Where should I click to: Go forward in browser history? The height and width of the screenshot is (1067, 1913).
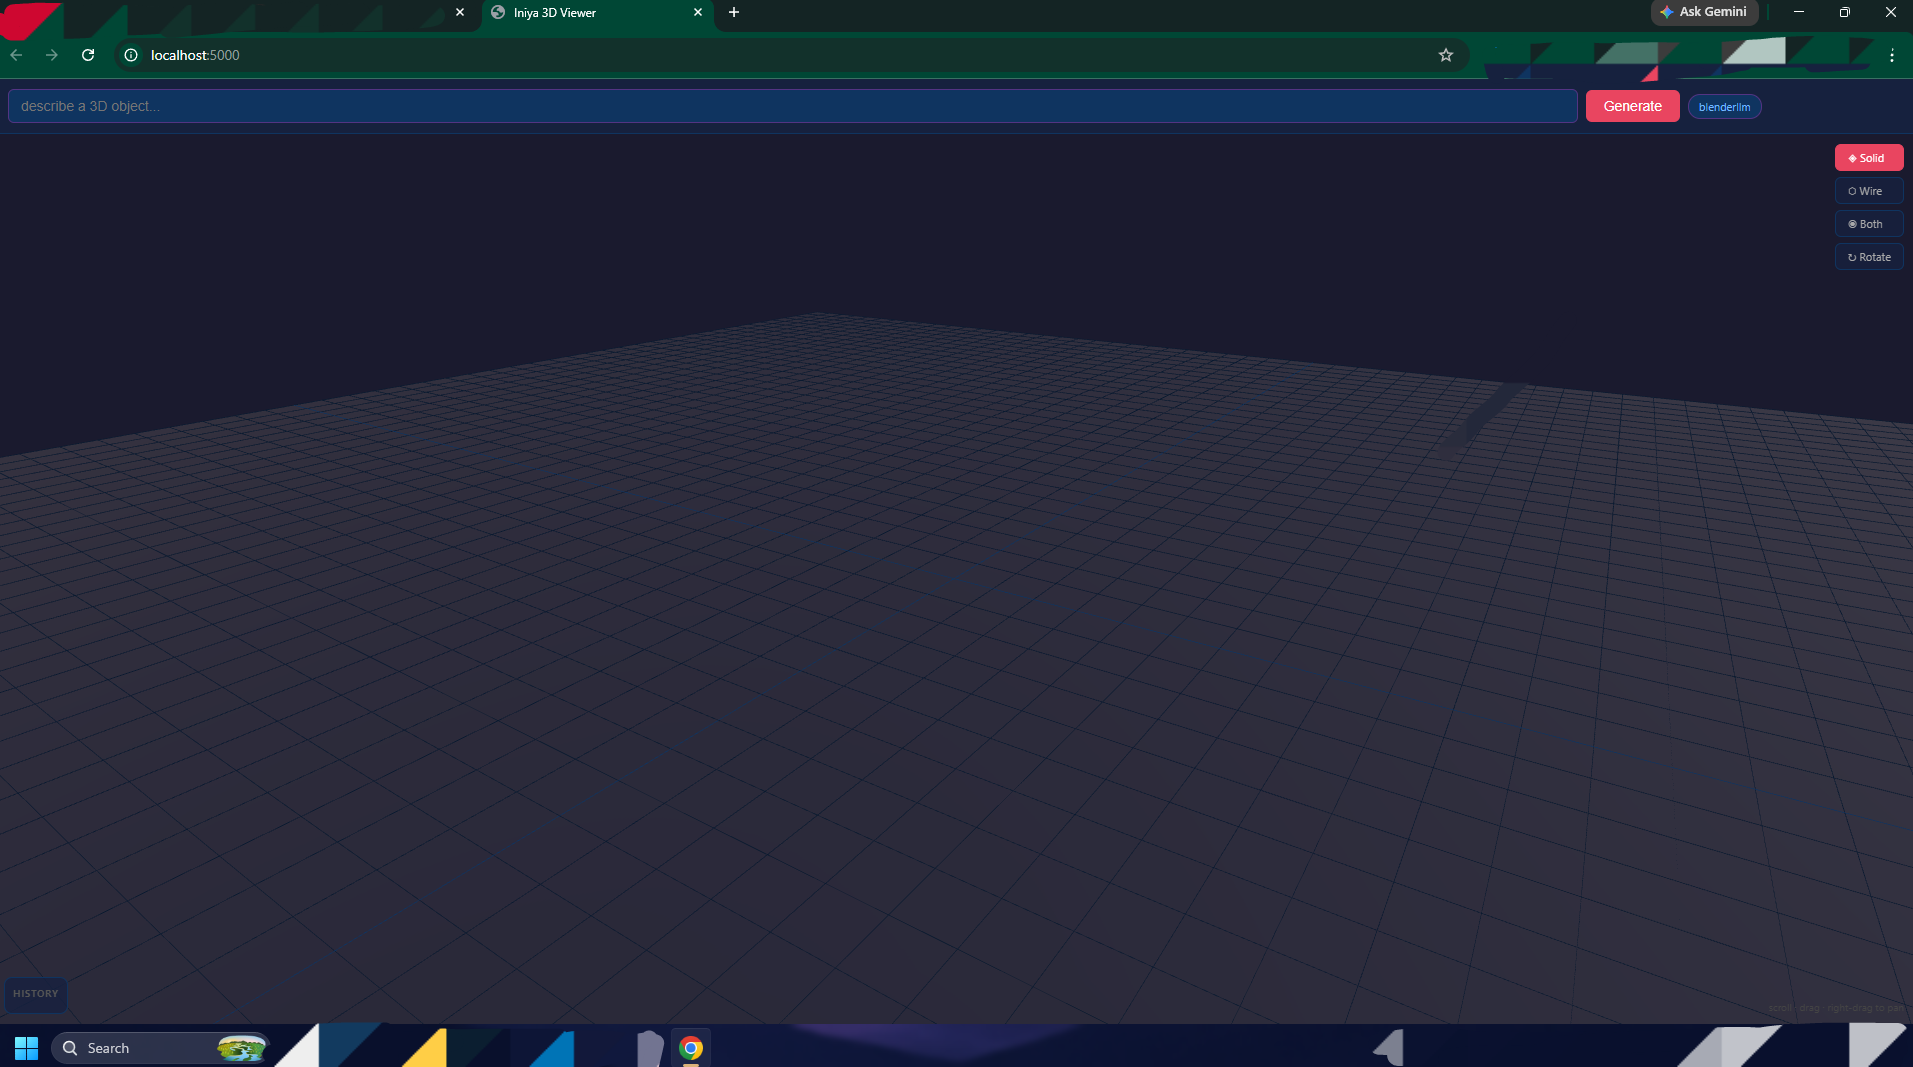pyautogui.click(x=52, y=55)
